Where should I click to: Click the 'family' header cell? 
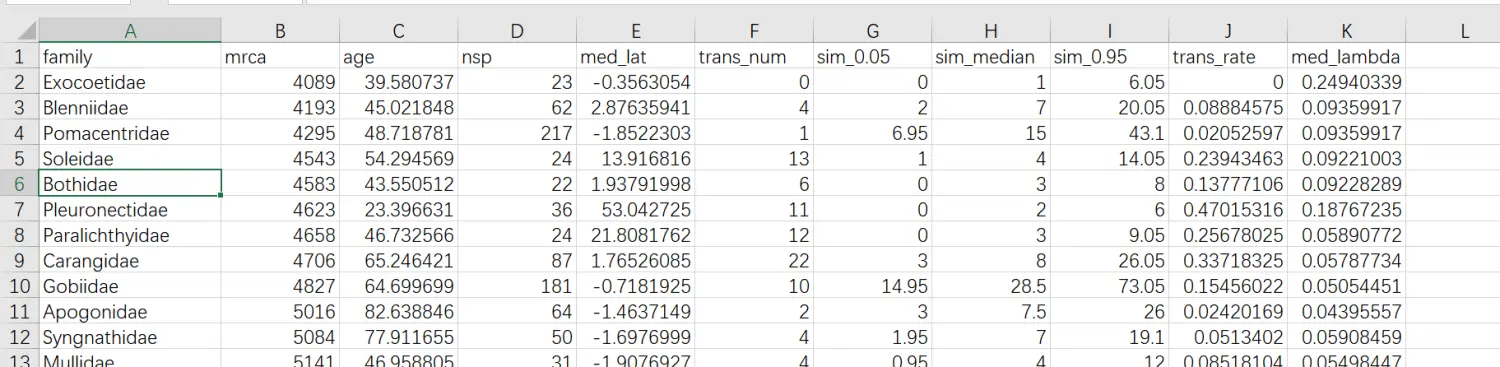(x=130, y=57)
